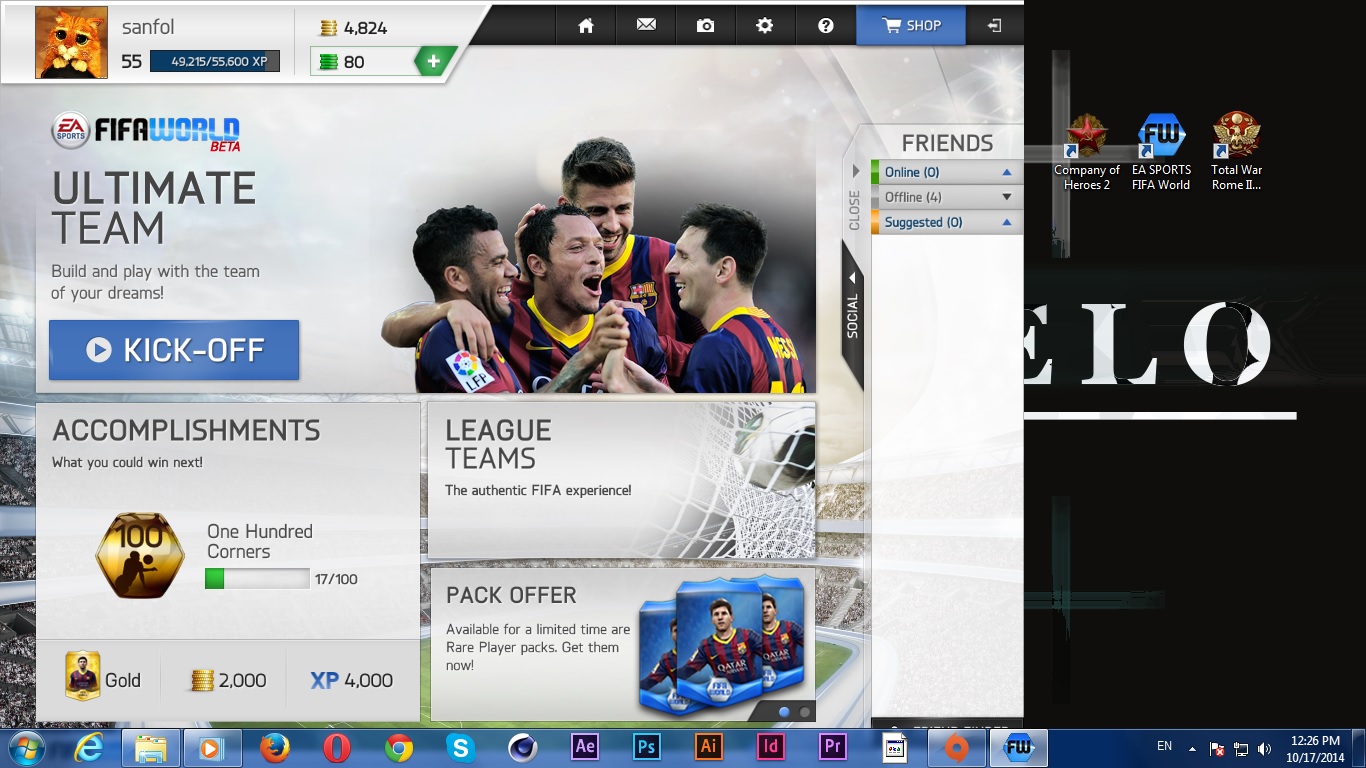Open the messages envelope icon
This screenshot has height=768, width=1366.
pyautogui.click(x=645, y=26)
